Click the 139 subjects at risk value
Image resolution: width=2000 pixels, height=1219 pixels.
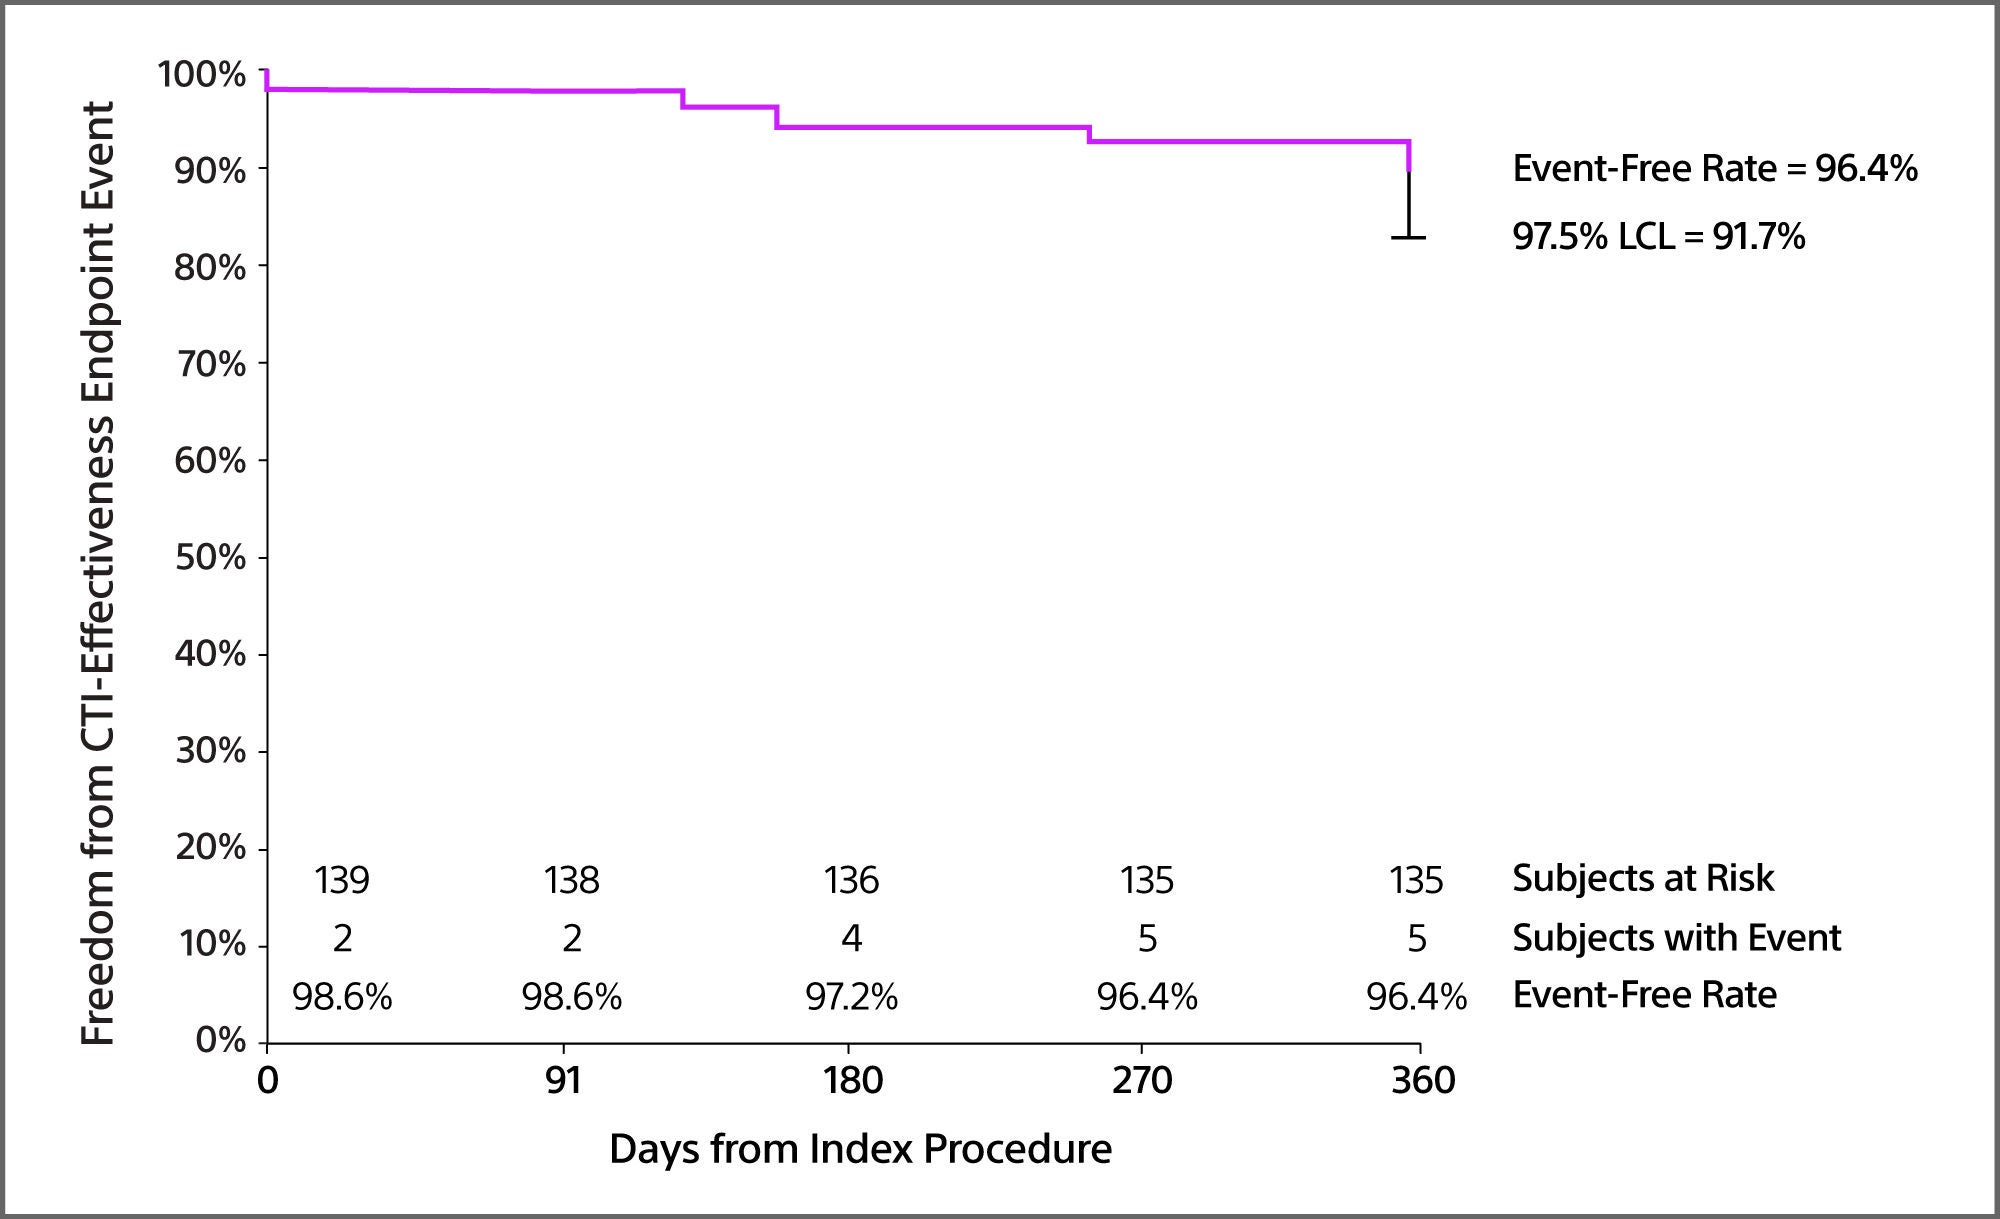pos(342,880)
